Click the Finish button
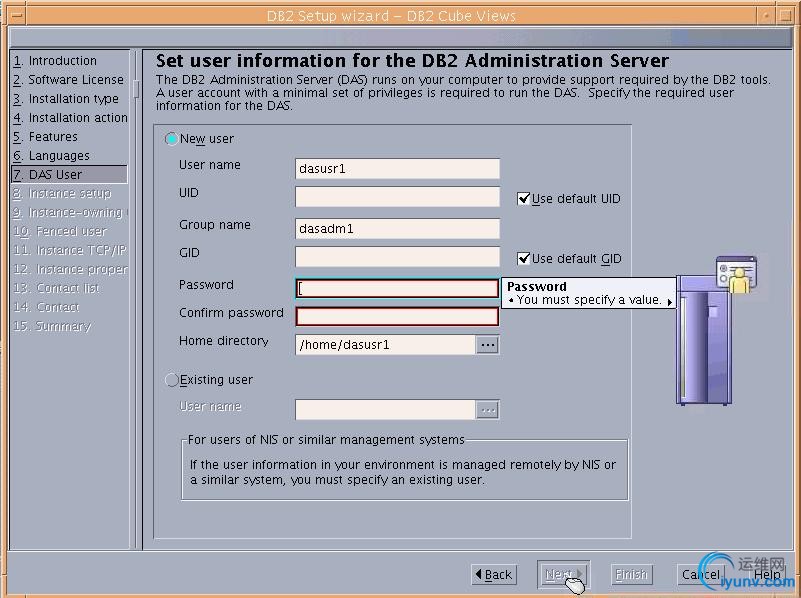 point(631,575)
